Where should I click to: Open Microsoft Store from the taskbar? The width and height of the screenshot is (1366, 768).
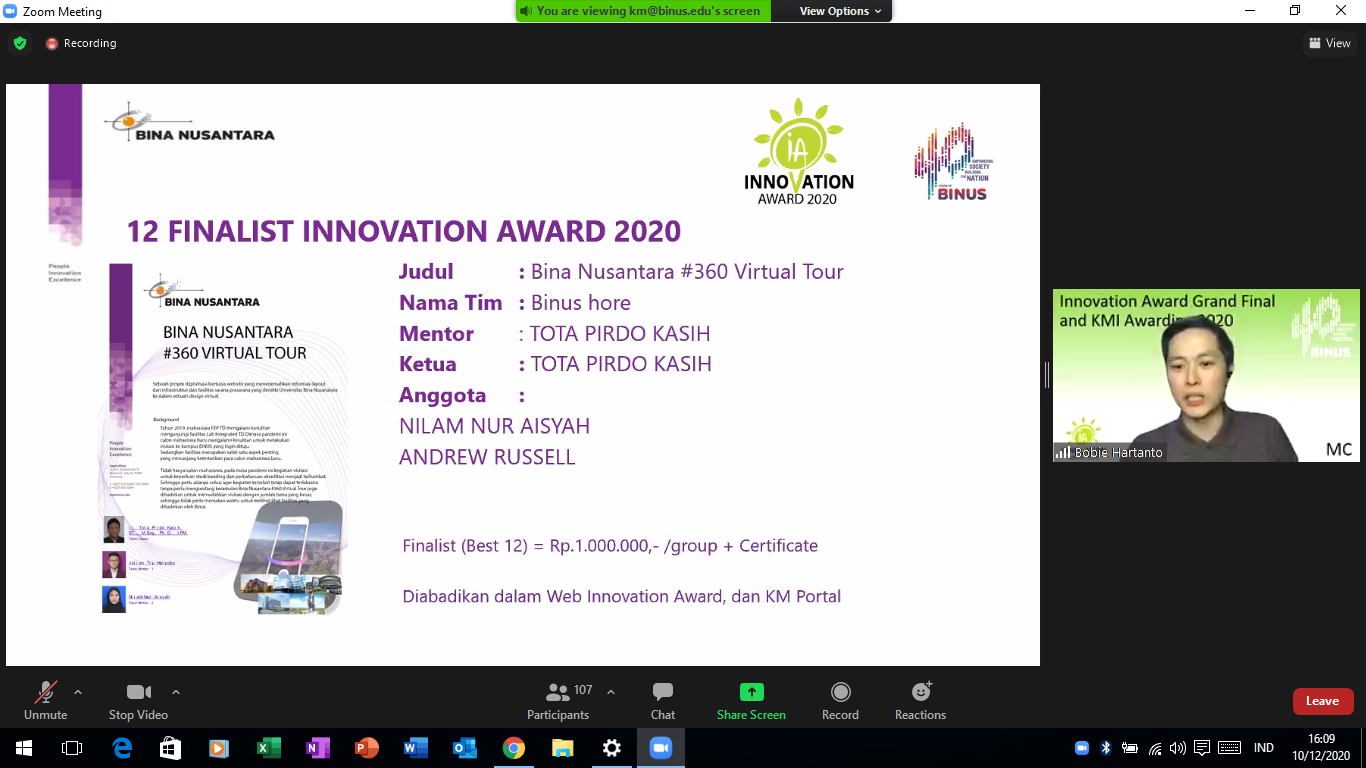click(x=171, y=748)
